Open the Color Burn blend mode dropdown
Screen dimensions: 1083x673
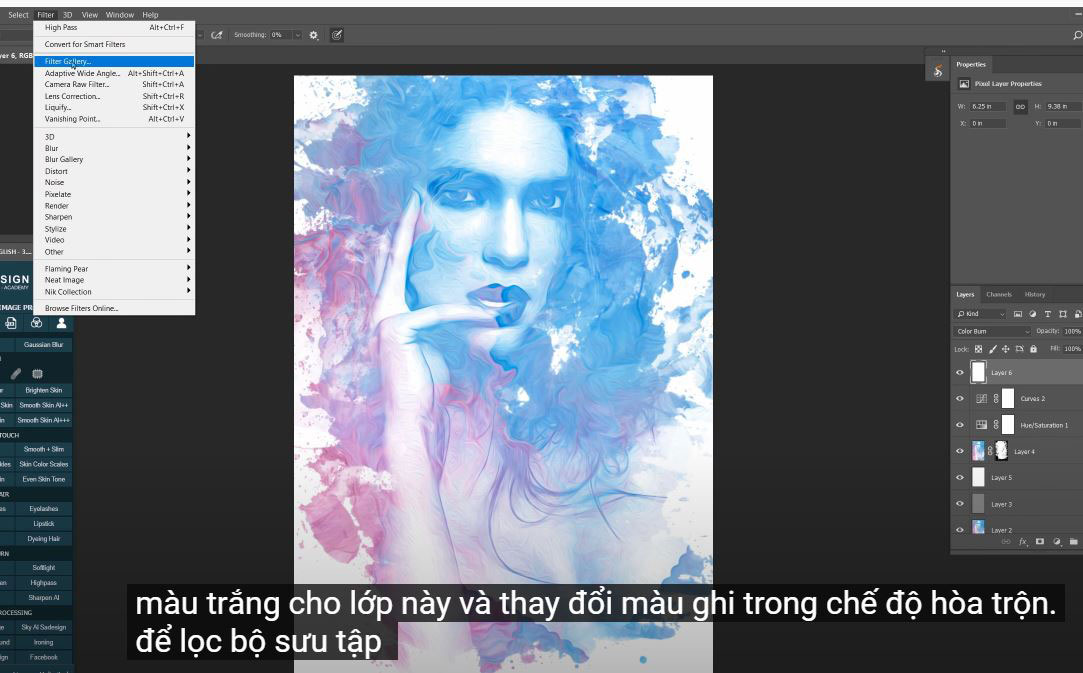coord(993,331)
